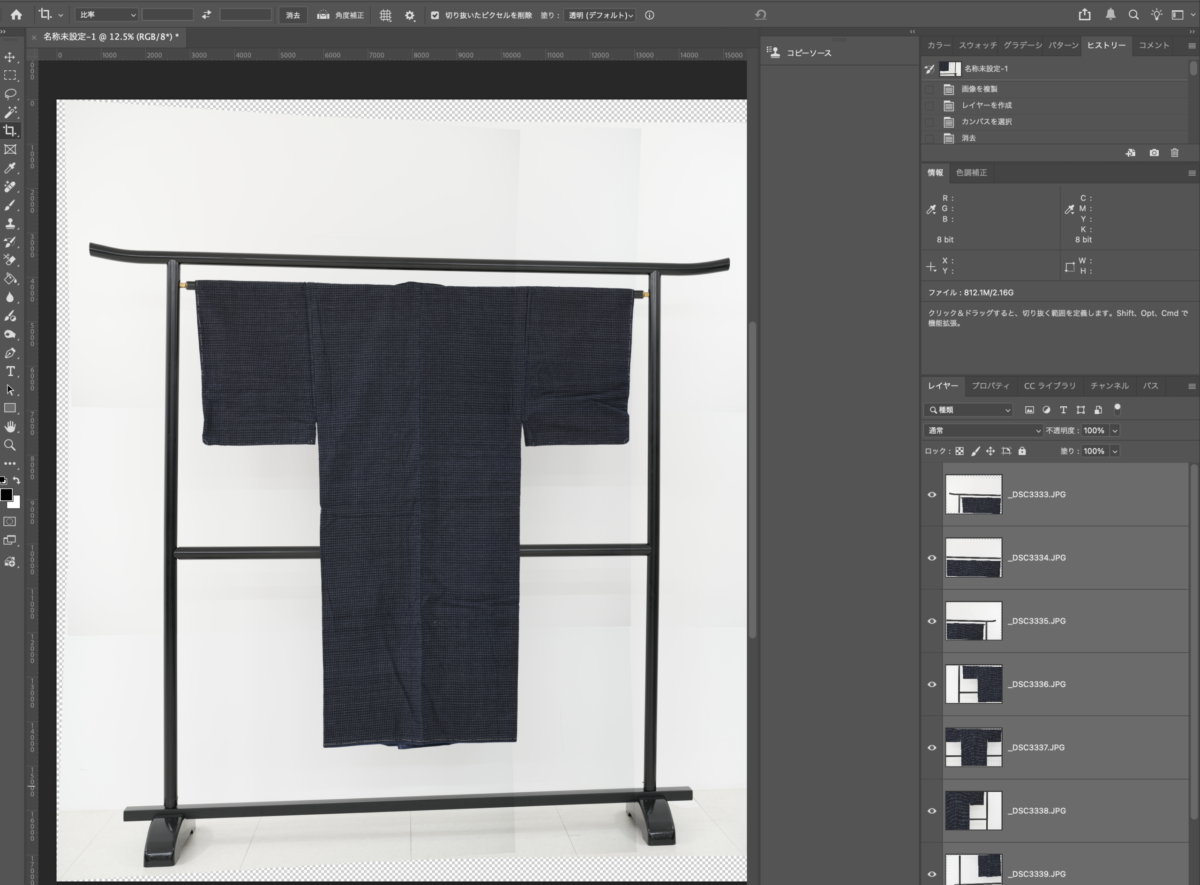Image resolution: width=1200 pixels, height=885 pixels.
Task: Select the Lasso tool
Action: click(x=10, y=94)
